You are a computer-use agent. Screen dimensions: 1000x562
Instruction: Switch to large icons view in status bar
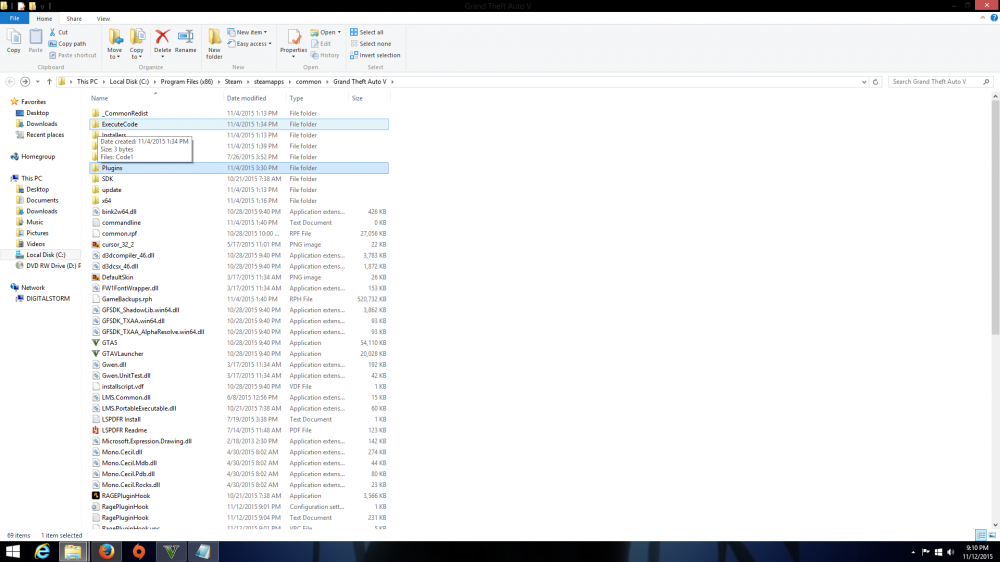pyautogui.click(x=992, y=535)
